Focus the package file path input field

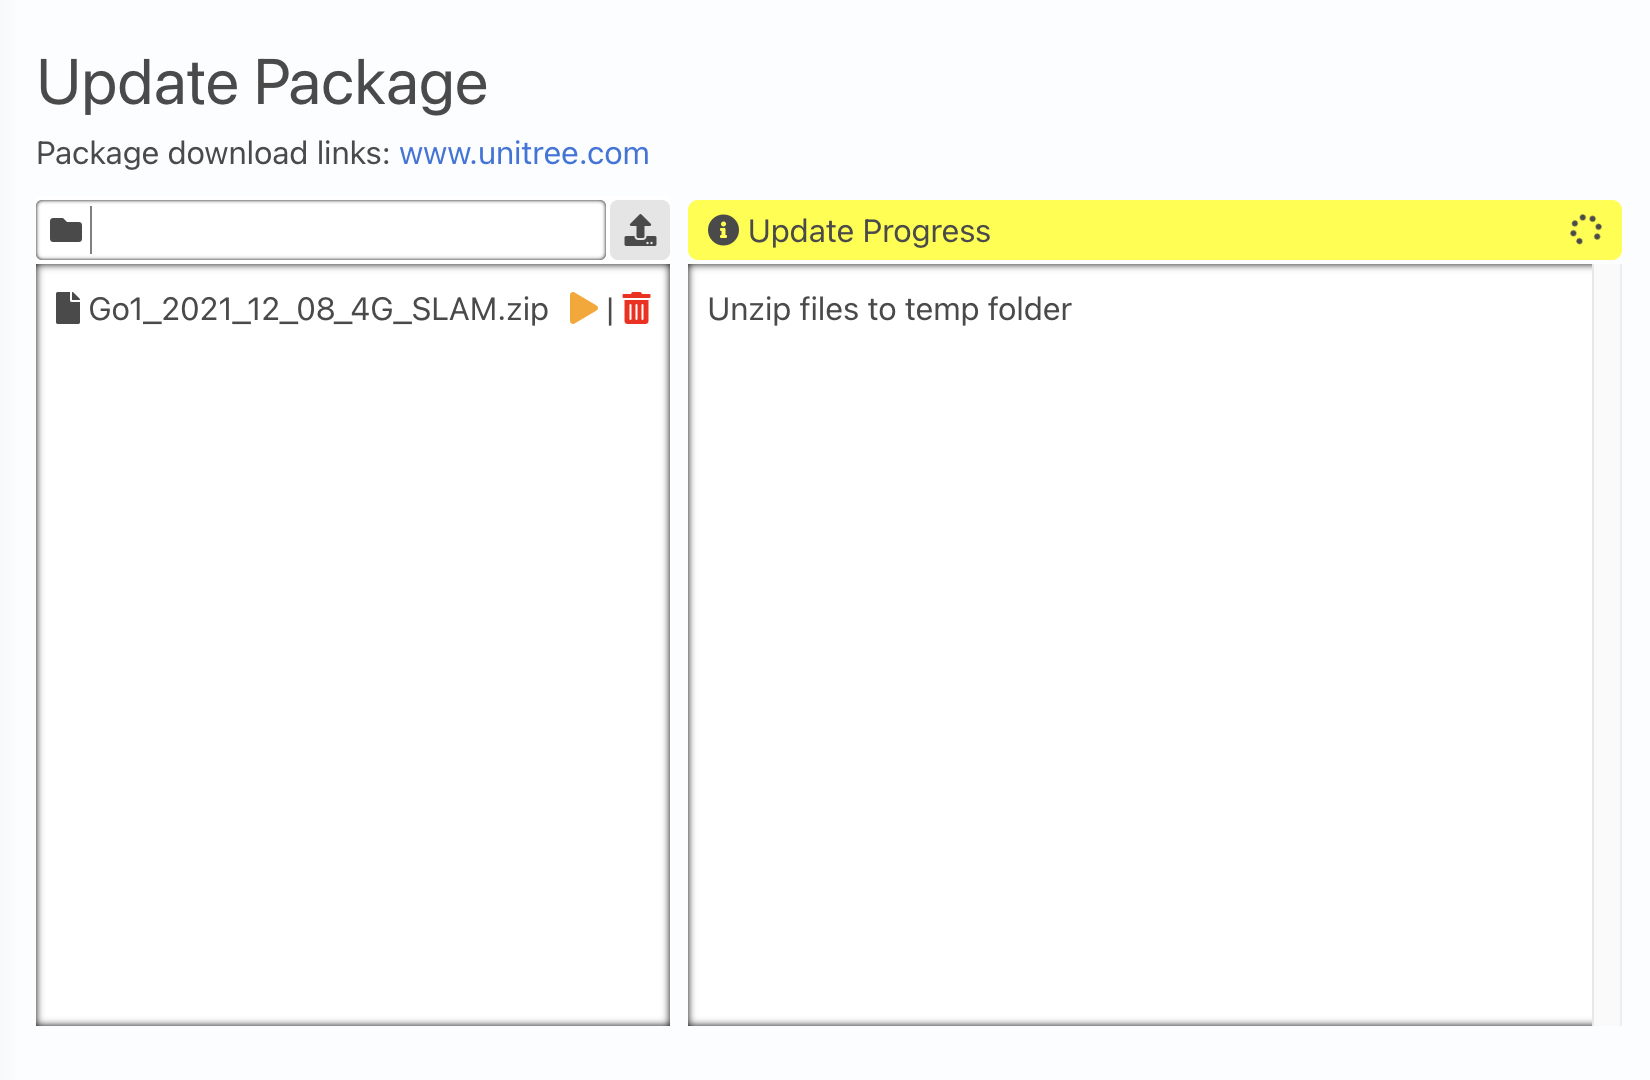pyautogui.click(x=347, y=230)
